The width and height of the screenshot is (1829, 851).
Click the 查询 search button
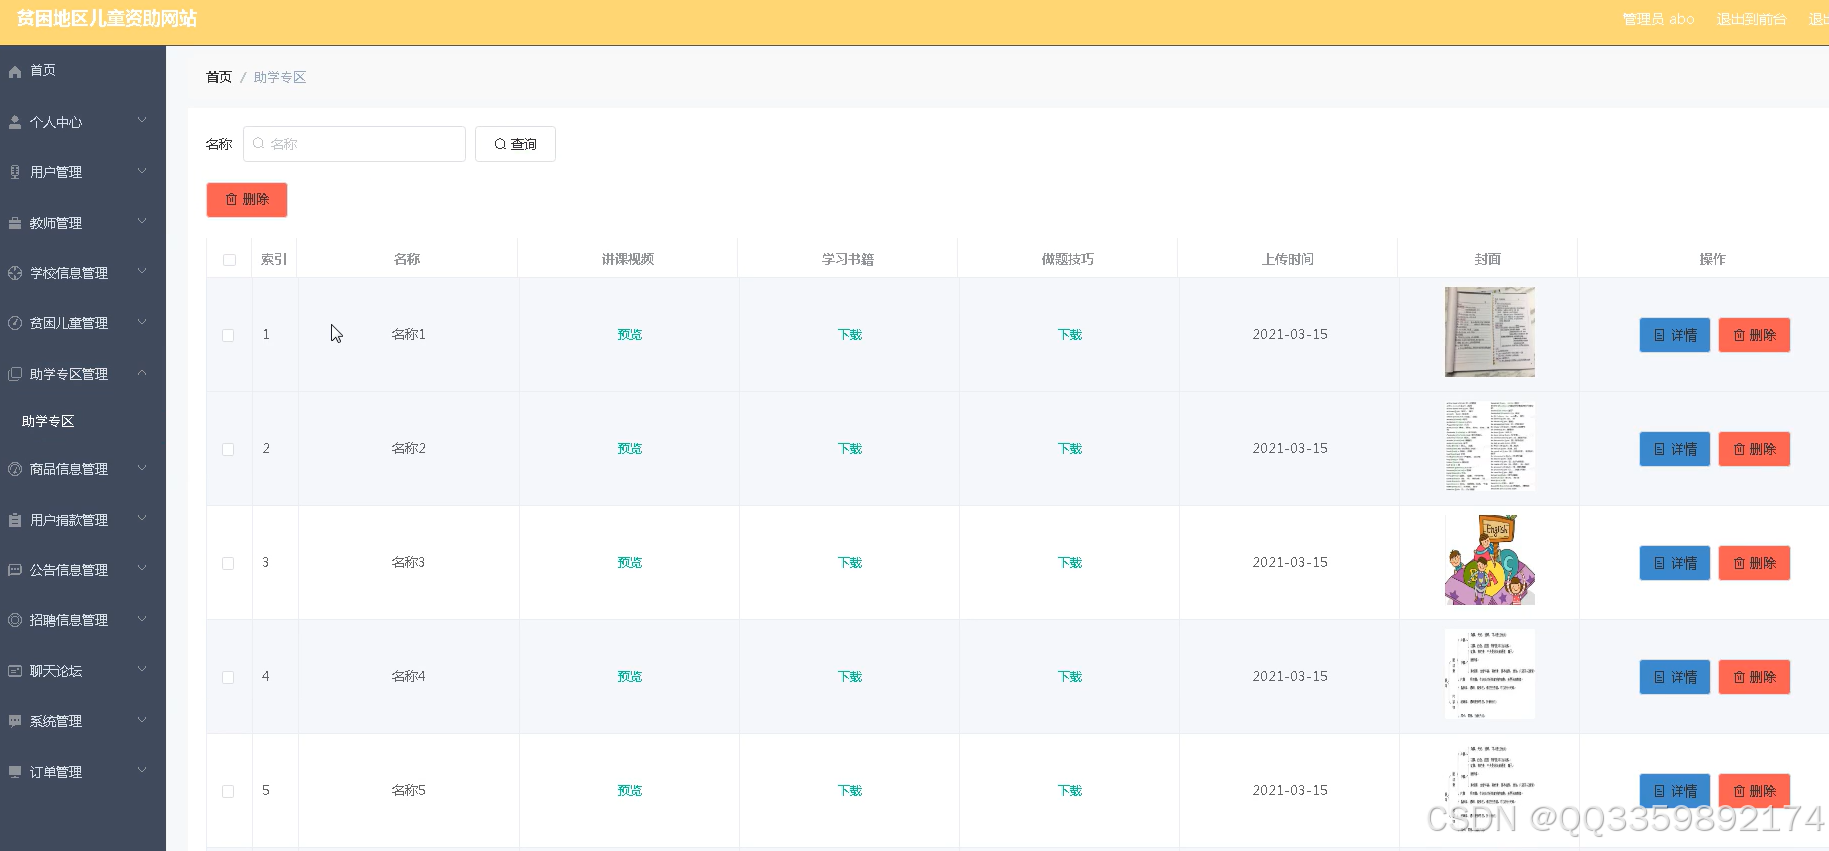pos(515,144)
